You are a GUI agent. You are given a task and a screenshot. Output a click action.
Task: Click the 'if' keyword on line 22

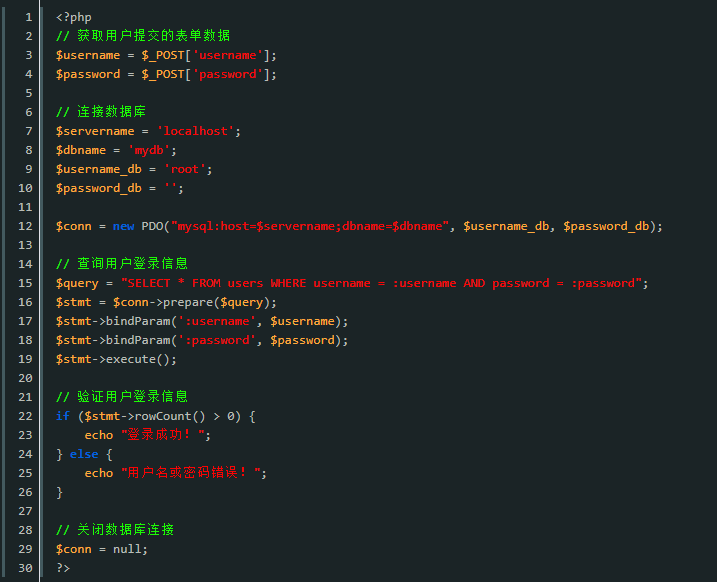(63, 416)
